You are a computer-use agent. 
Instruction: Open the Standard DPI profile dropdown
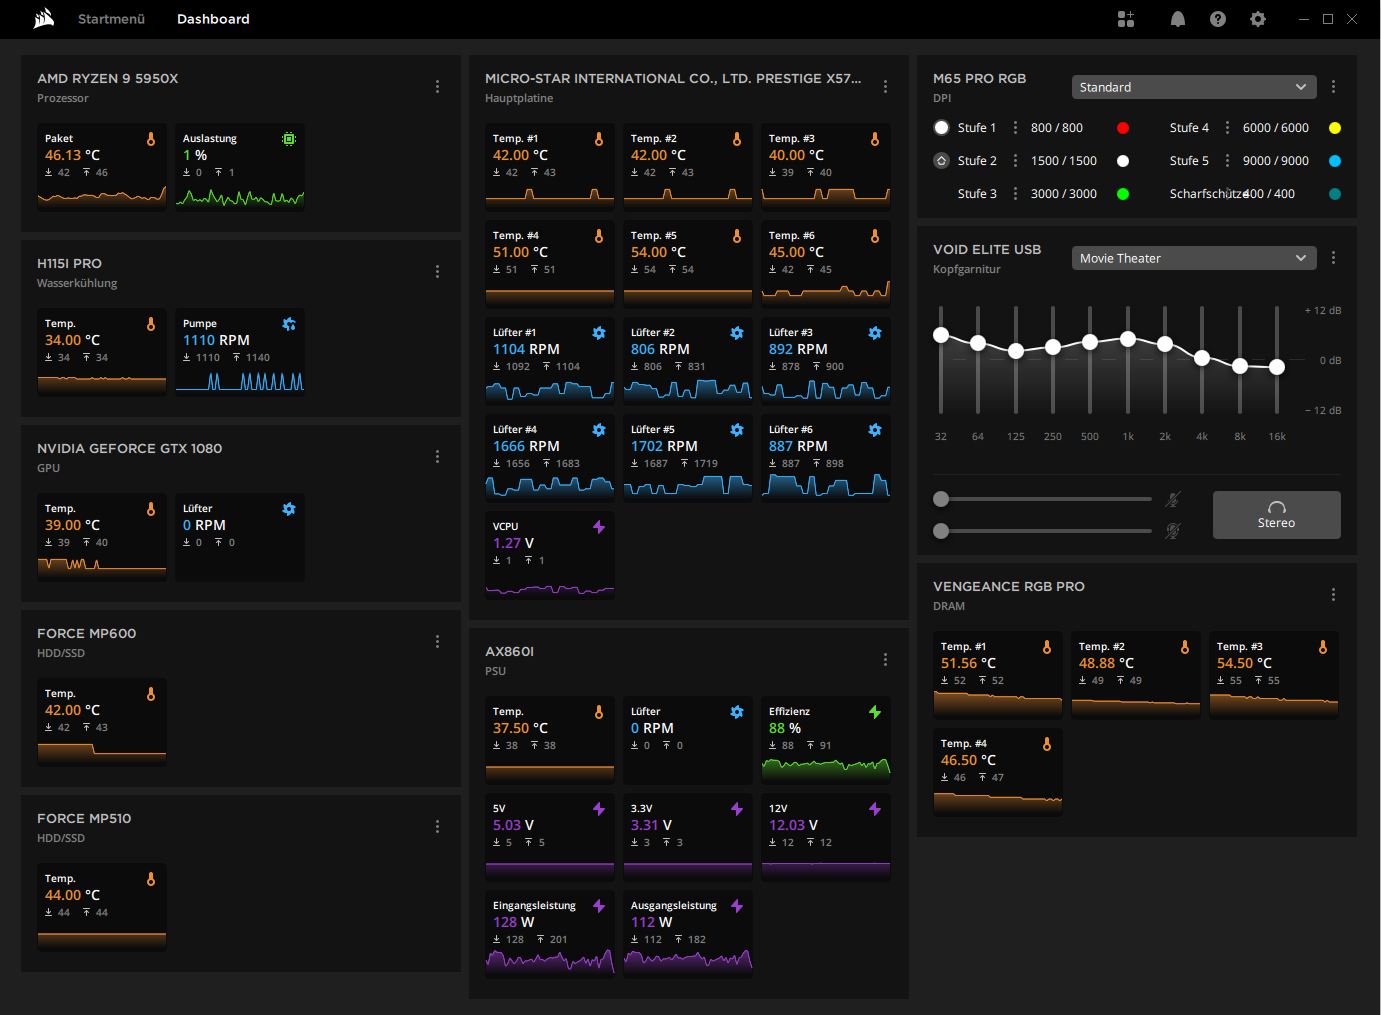click(1194, 87)
